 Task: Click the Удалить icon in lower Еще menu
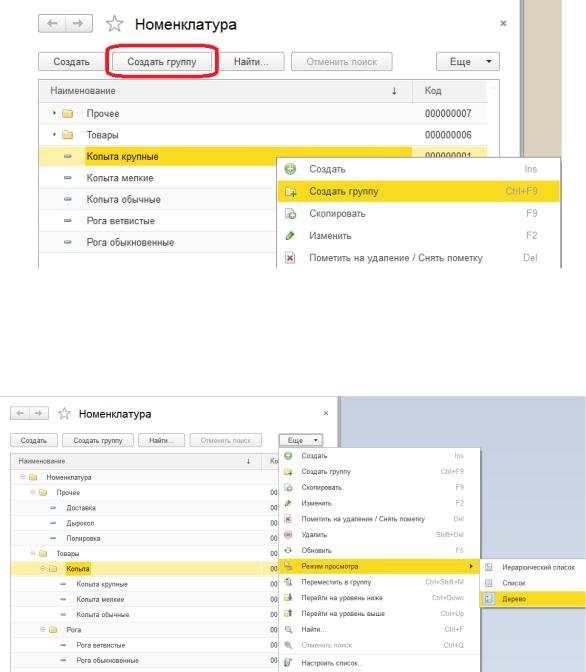288,534
